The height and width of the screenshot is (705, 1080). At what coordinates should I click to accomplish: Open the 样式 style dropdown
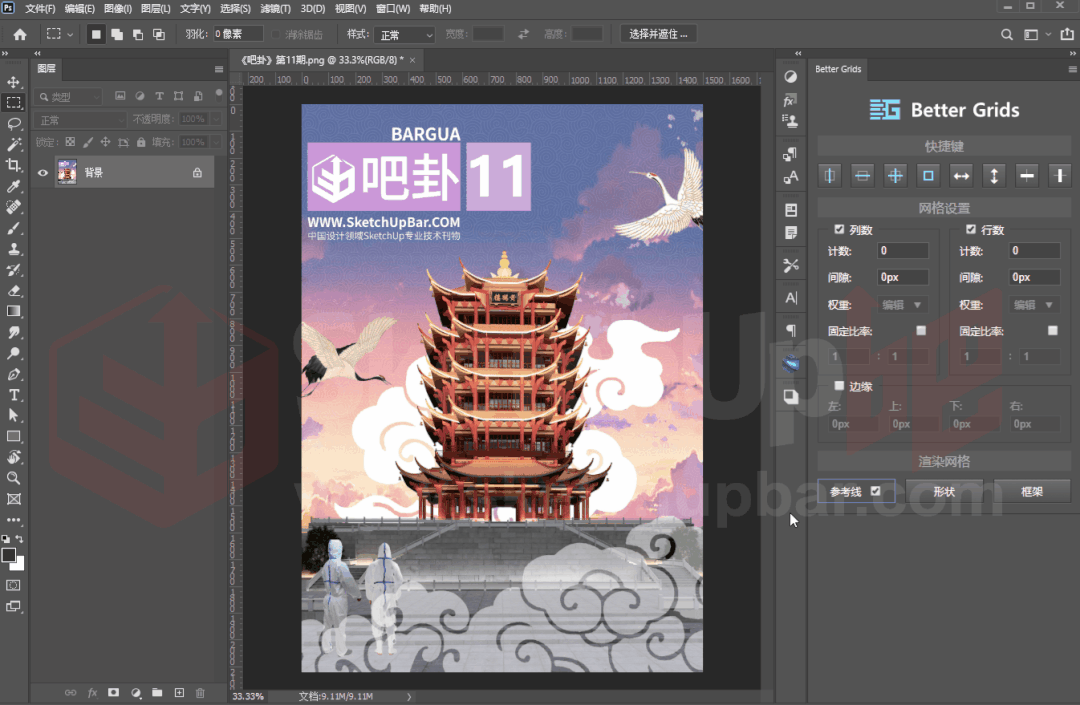[405, 34]
